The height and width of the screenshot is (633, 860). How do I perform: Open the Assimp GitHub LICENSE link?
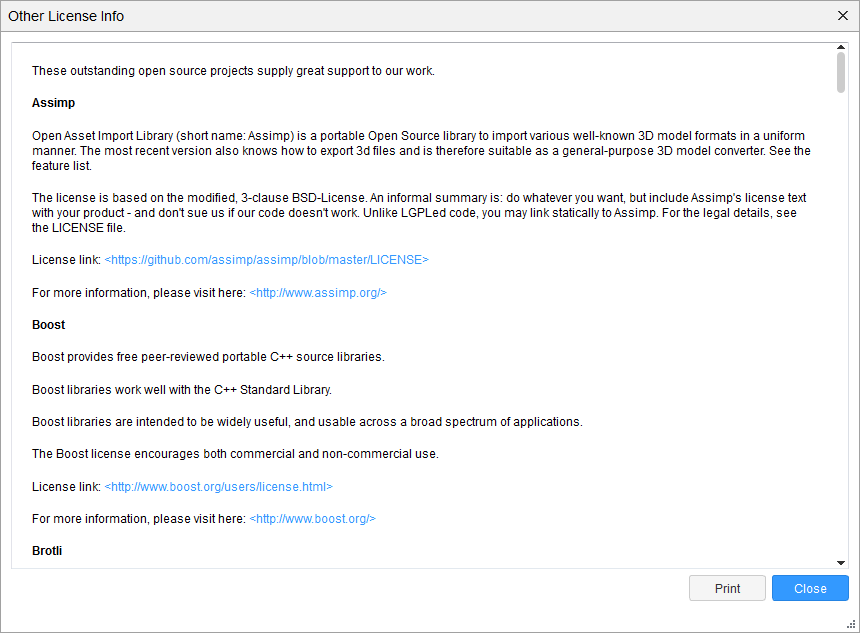(266, 260)
